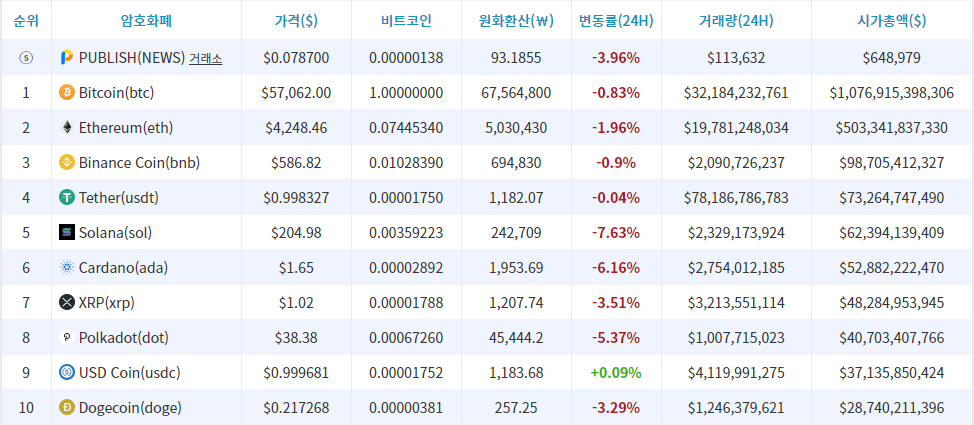Click the Cardano won value 1,953.69
The height and width of the screenshot is (425, 974).
516,268
